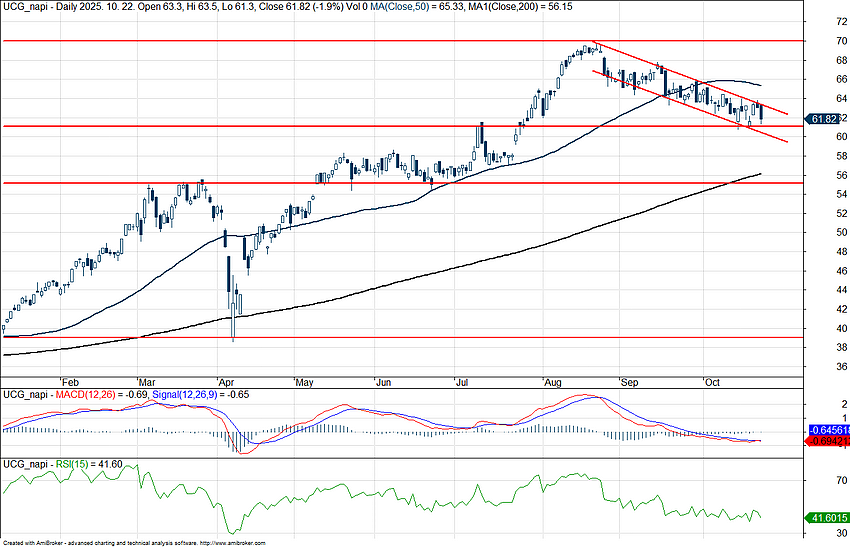Click the 61.82 last price tag
The width and height of the screenshot is (850, 547).
823,119
